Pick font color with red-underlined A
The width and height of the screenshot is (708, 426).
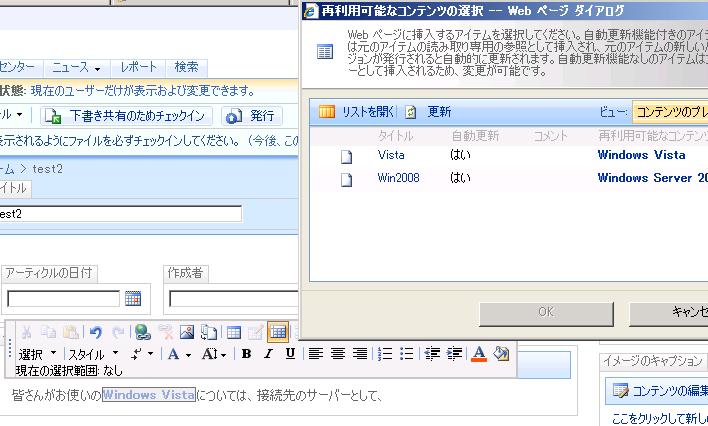coord(479,354)
